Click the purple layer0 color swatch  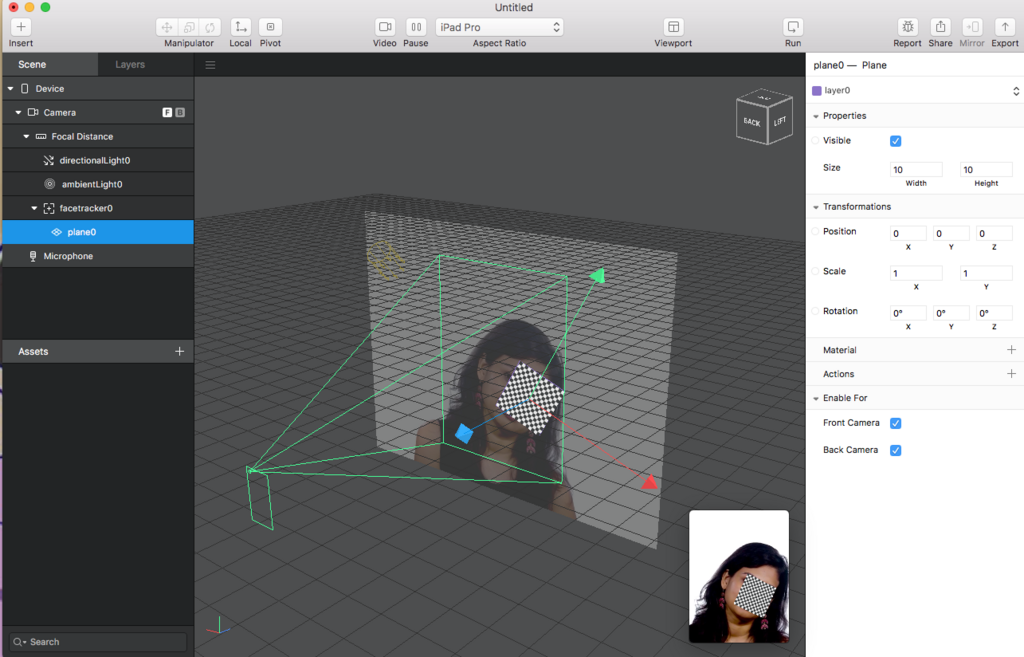(816, 91)
